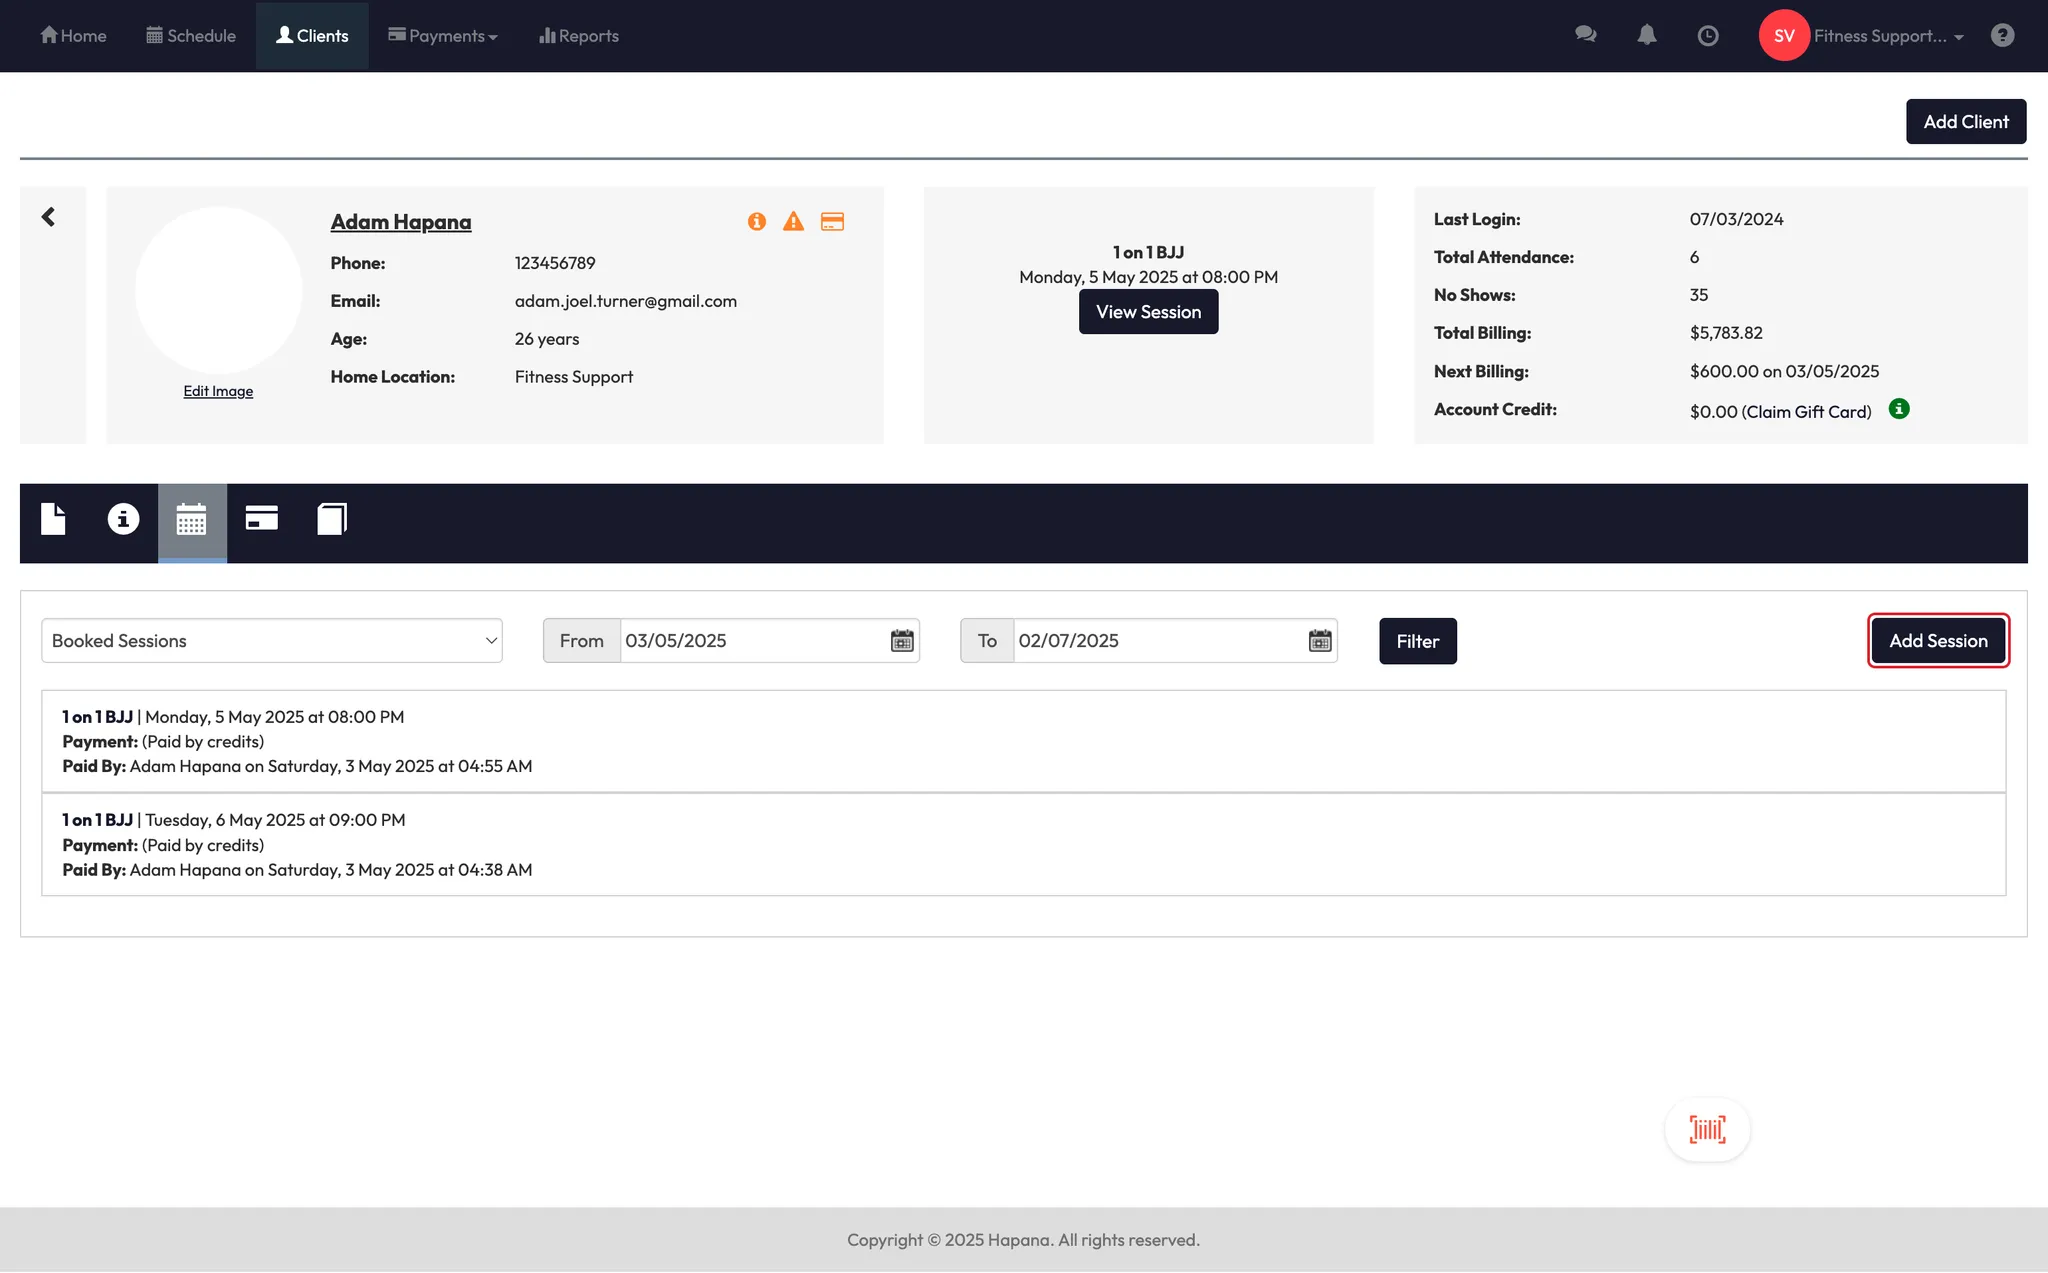2048x1273 pixels.
Task: Click the green account credit info icon
Action: pyautogui.click(x=1899, y=409)
